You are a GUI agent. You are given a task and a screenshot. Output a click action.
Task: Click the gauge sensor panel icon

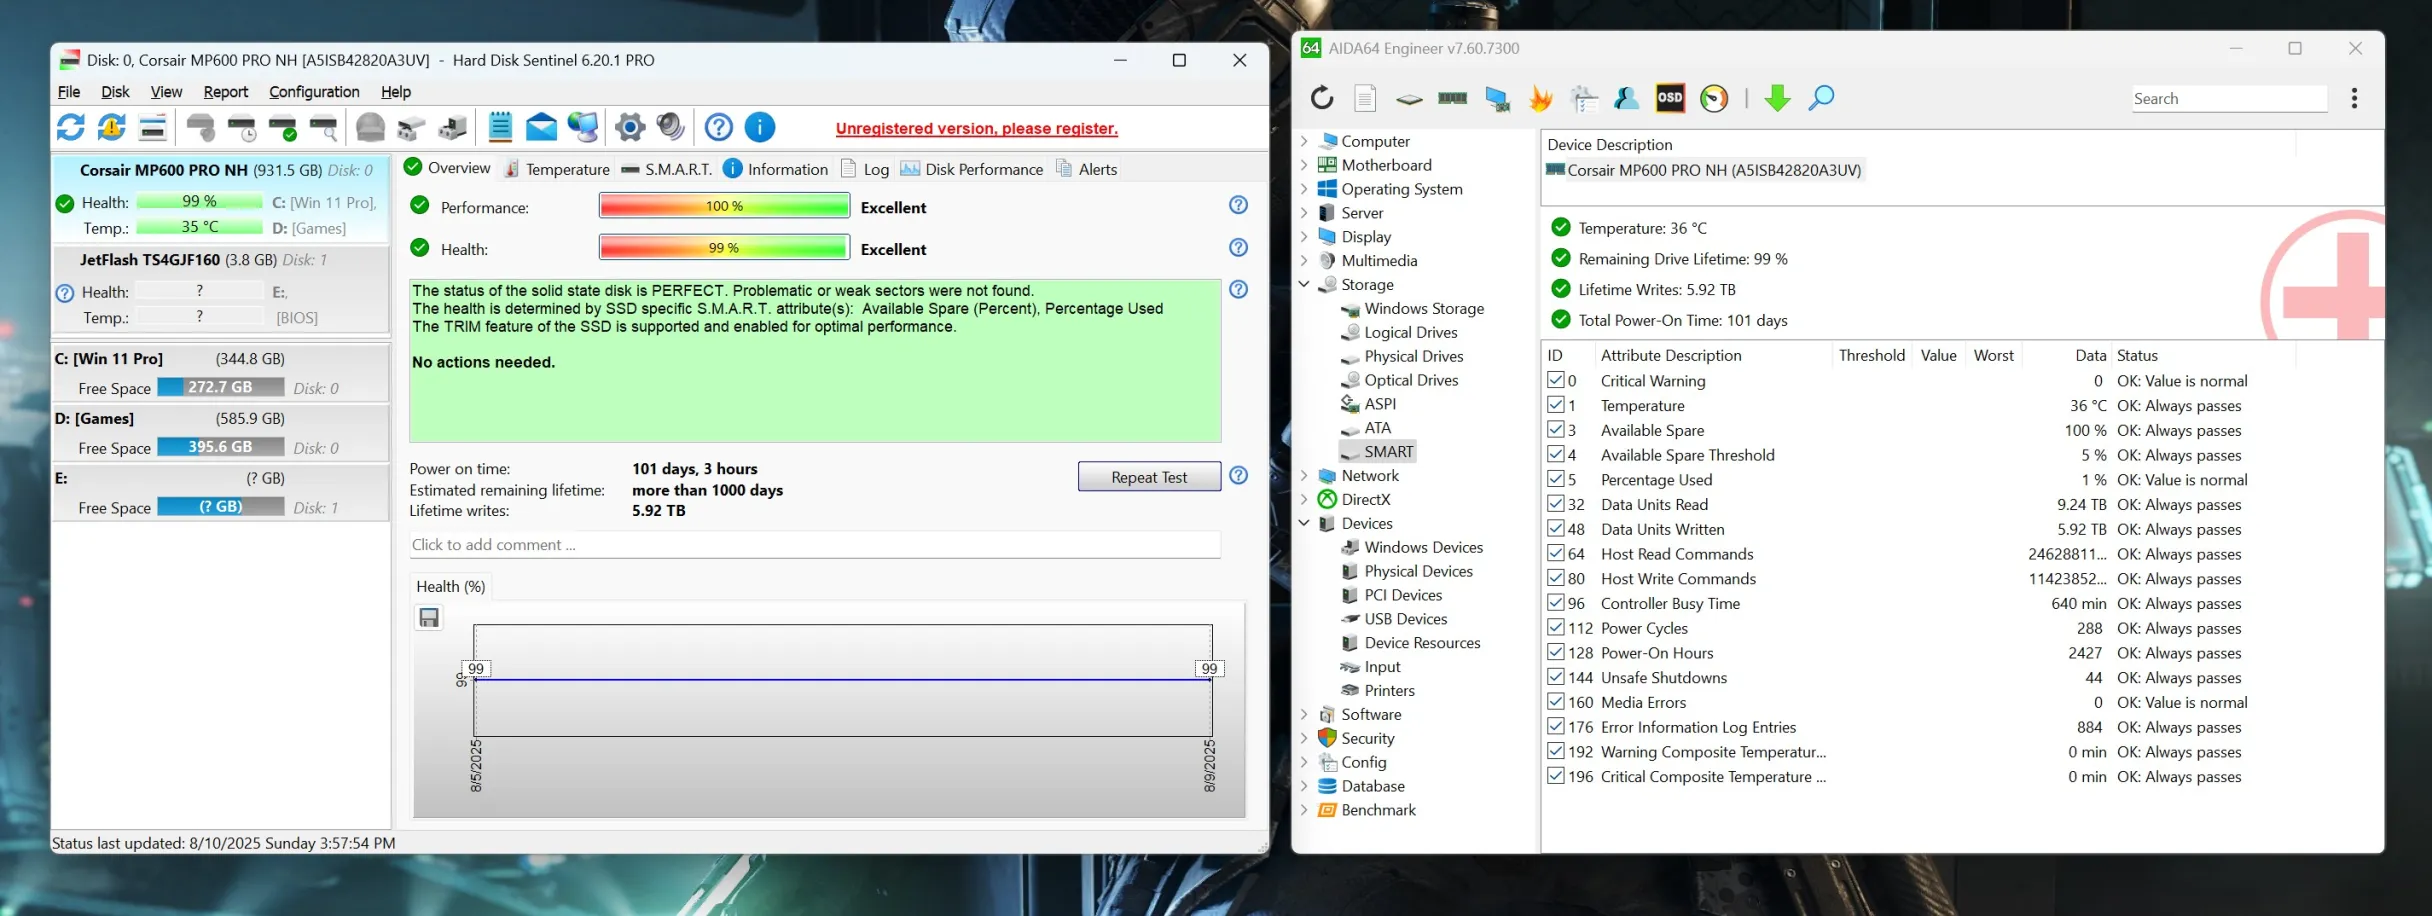point(1714,98)
